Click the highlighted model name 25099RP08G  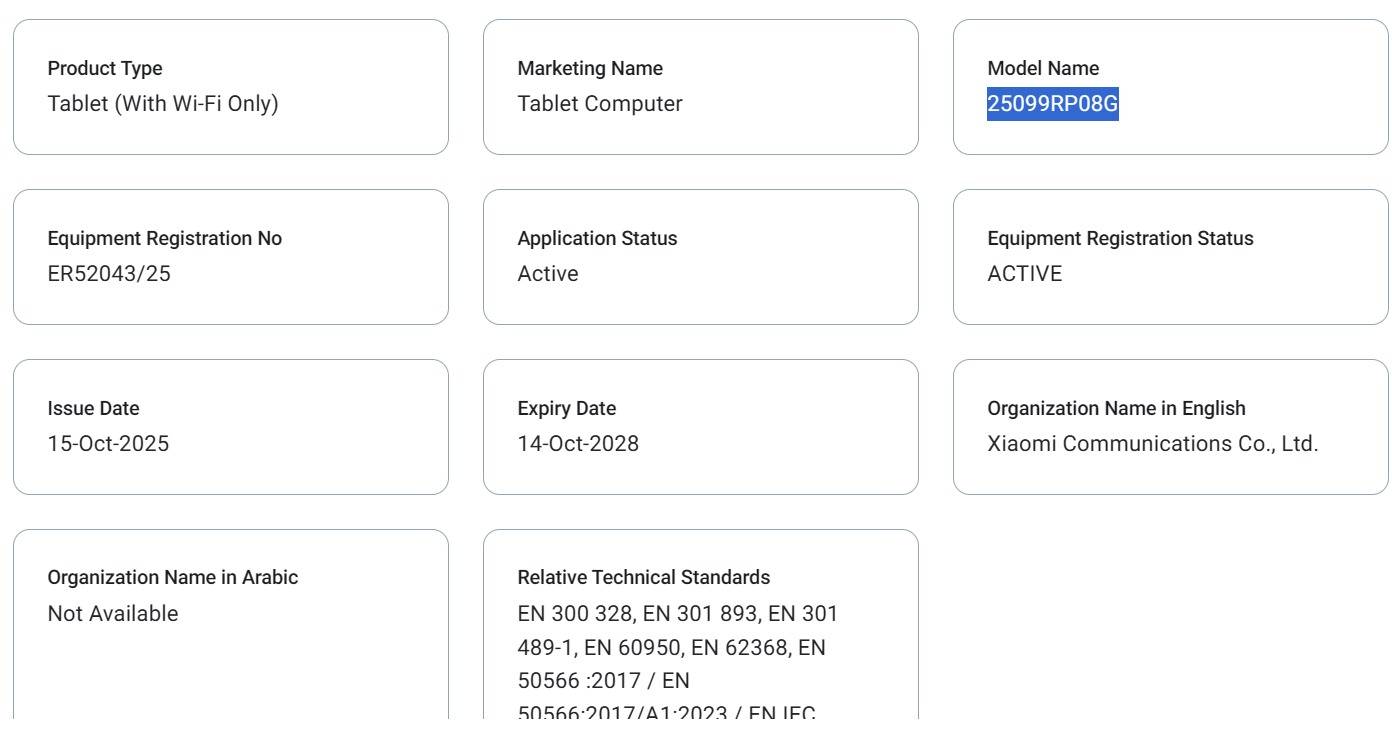[1053, 104]
